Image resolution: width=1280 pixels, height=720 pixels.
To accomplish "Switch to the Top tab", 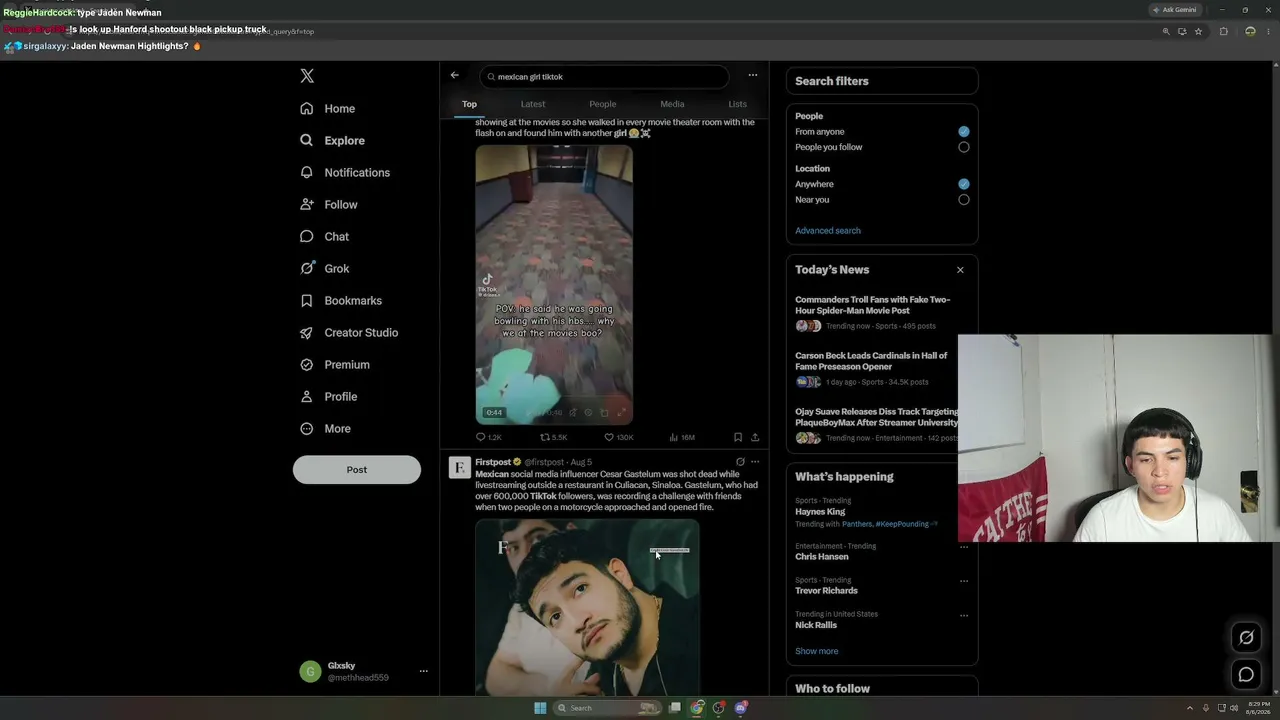I will [x=469, y=104].
